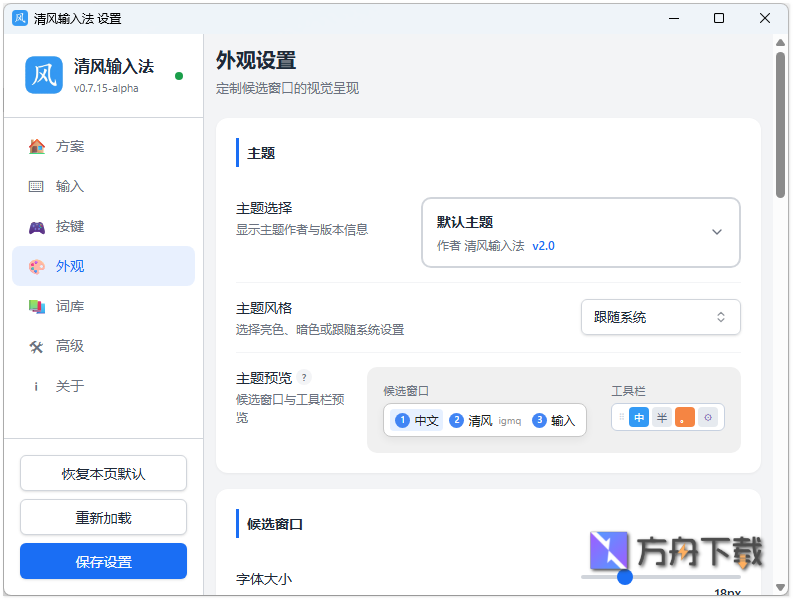
Task: Select the 外观 sidebar item
Action: point(103,266)
